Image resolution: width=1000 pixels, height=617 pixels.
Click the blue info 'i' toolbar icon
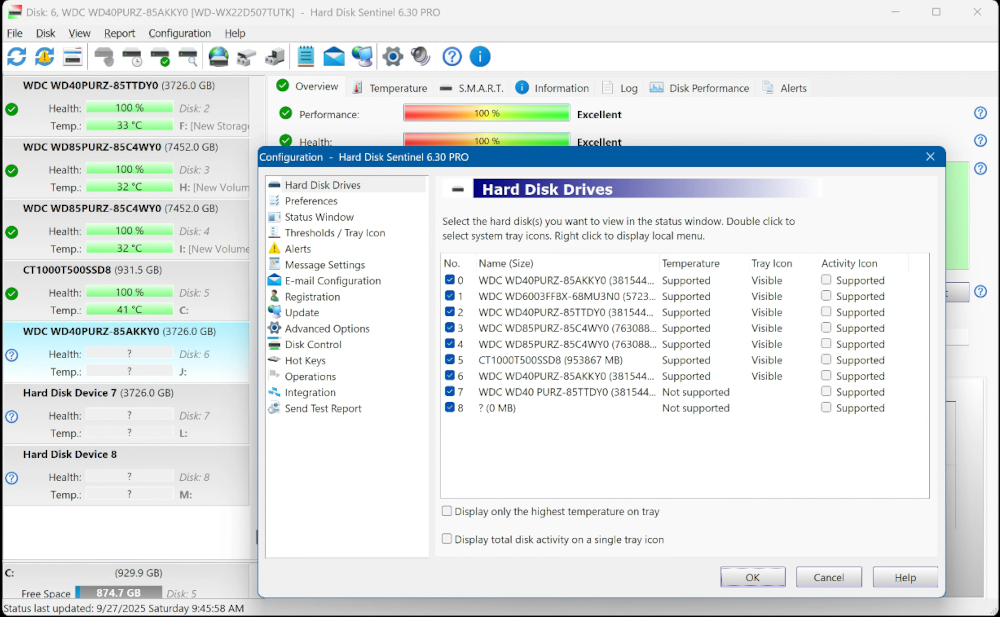pyautogui.click(x=480, y=57)
